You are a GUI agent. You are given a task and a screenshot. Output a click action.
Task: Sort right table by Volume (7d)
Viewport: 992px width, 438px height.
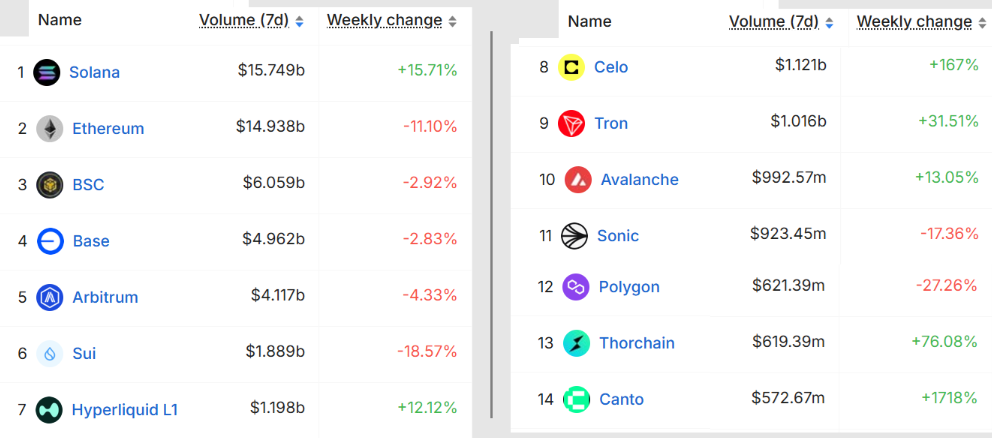[x=781, y=21]
